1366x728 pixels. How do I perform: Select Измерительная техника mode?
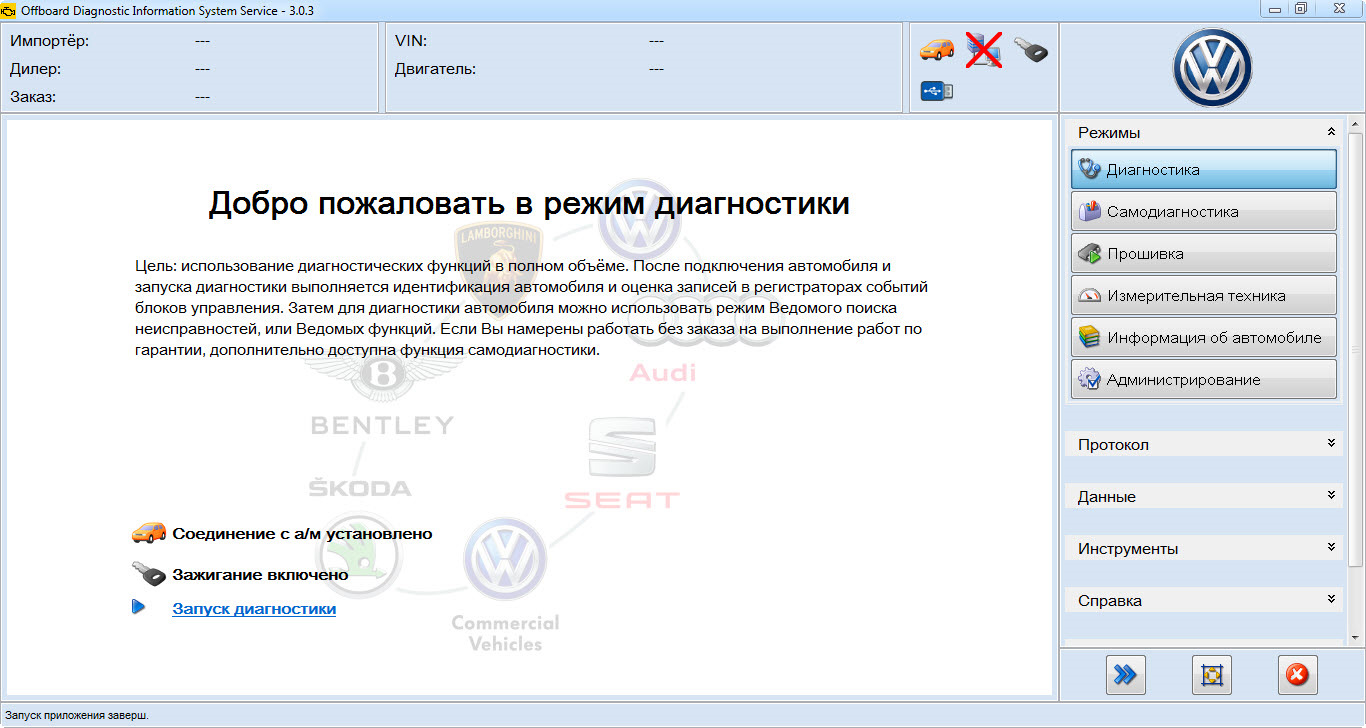click(1204, 296)
